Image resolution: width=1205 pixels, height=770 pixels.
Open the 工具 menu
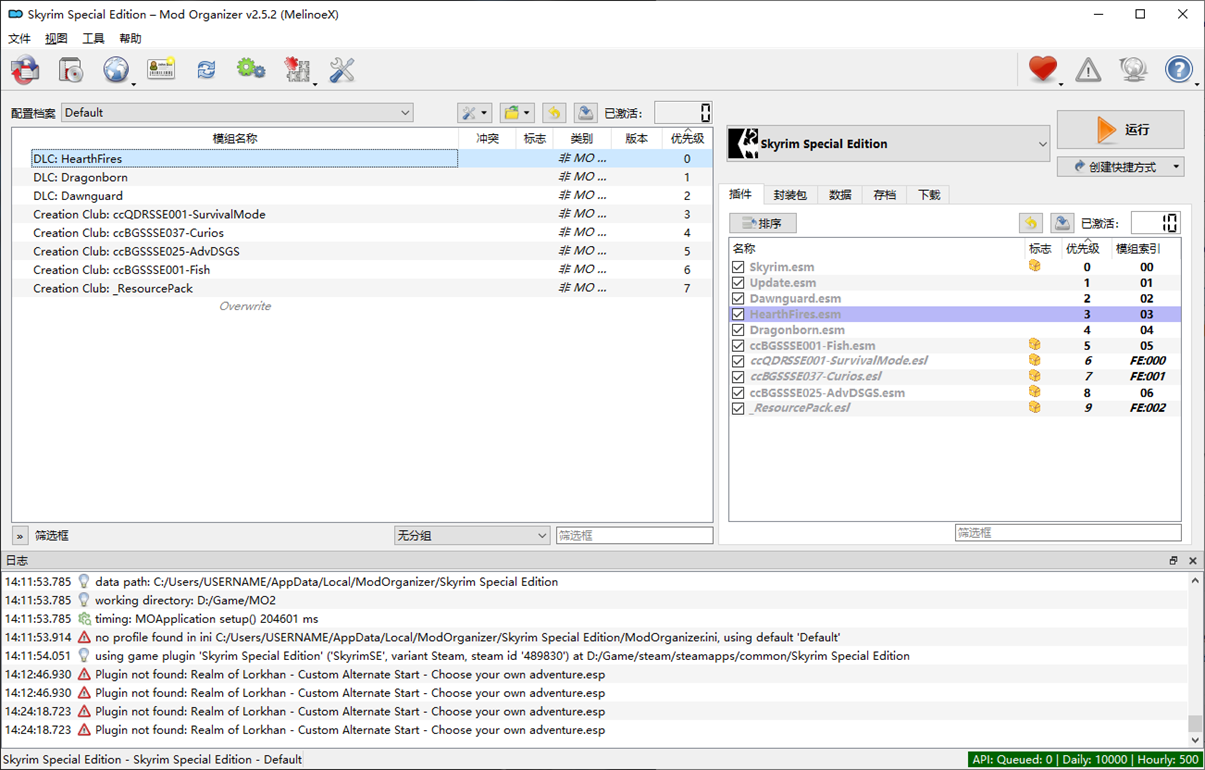pyautogui.click(x=93, y=39)
